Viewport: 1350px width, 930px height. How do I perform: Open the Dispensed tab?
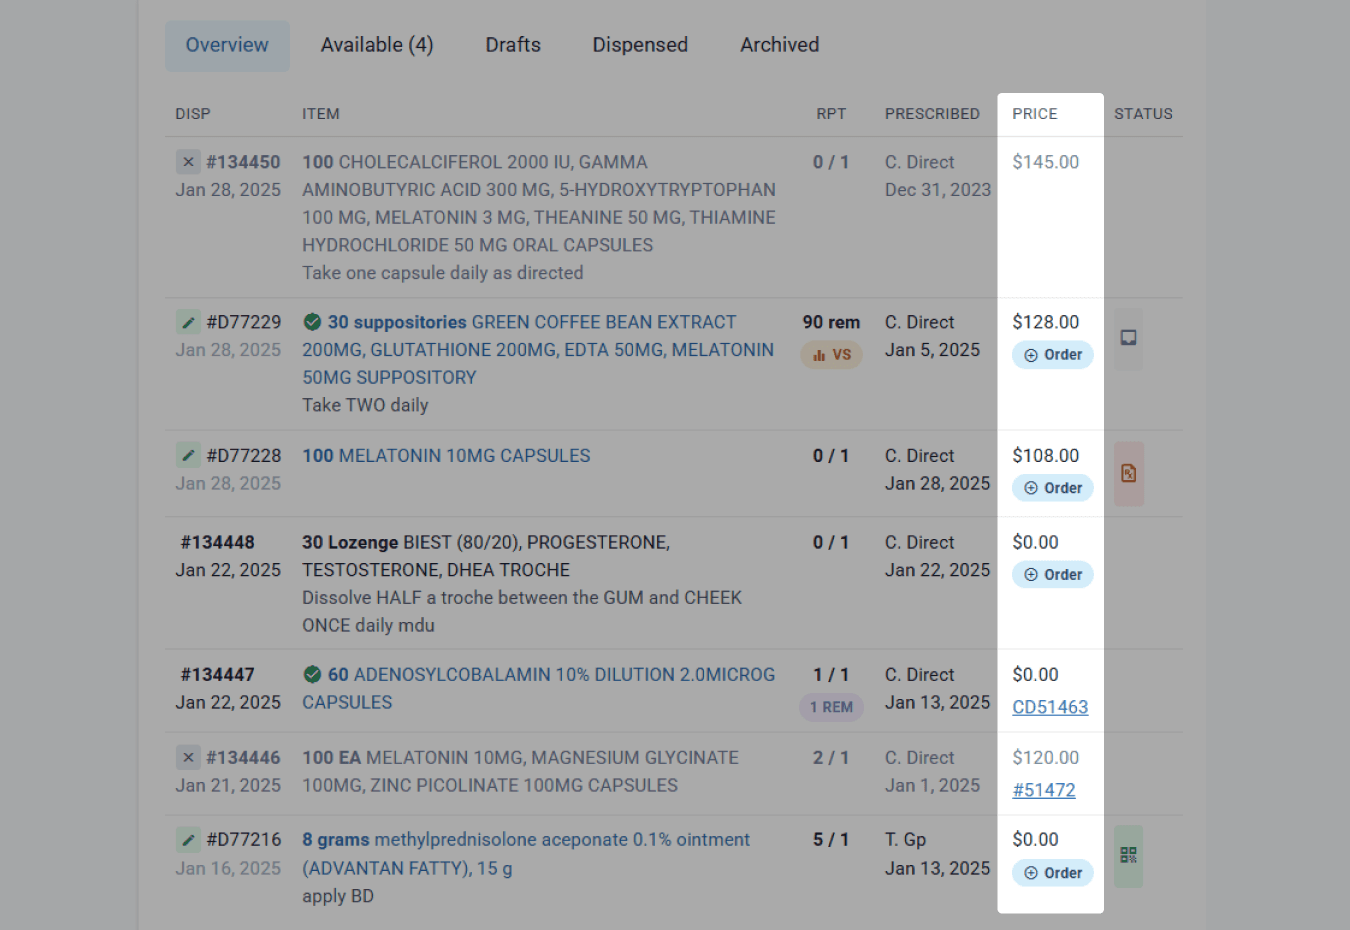(640, 45)
